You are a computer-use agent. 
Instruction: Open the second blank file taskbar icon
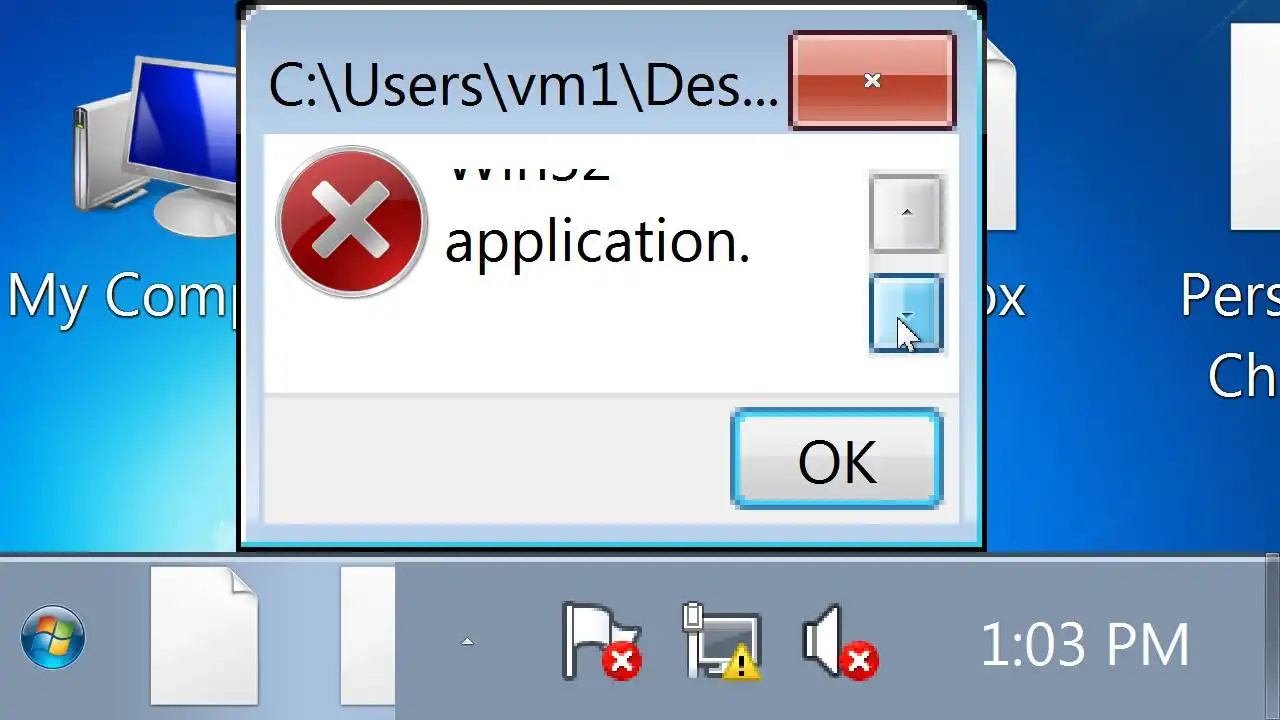367,636
